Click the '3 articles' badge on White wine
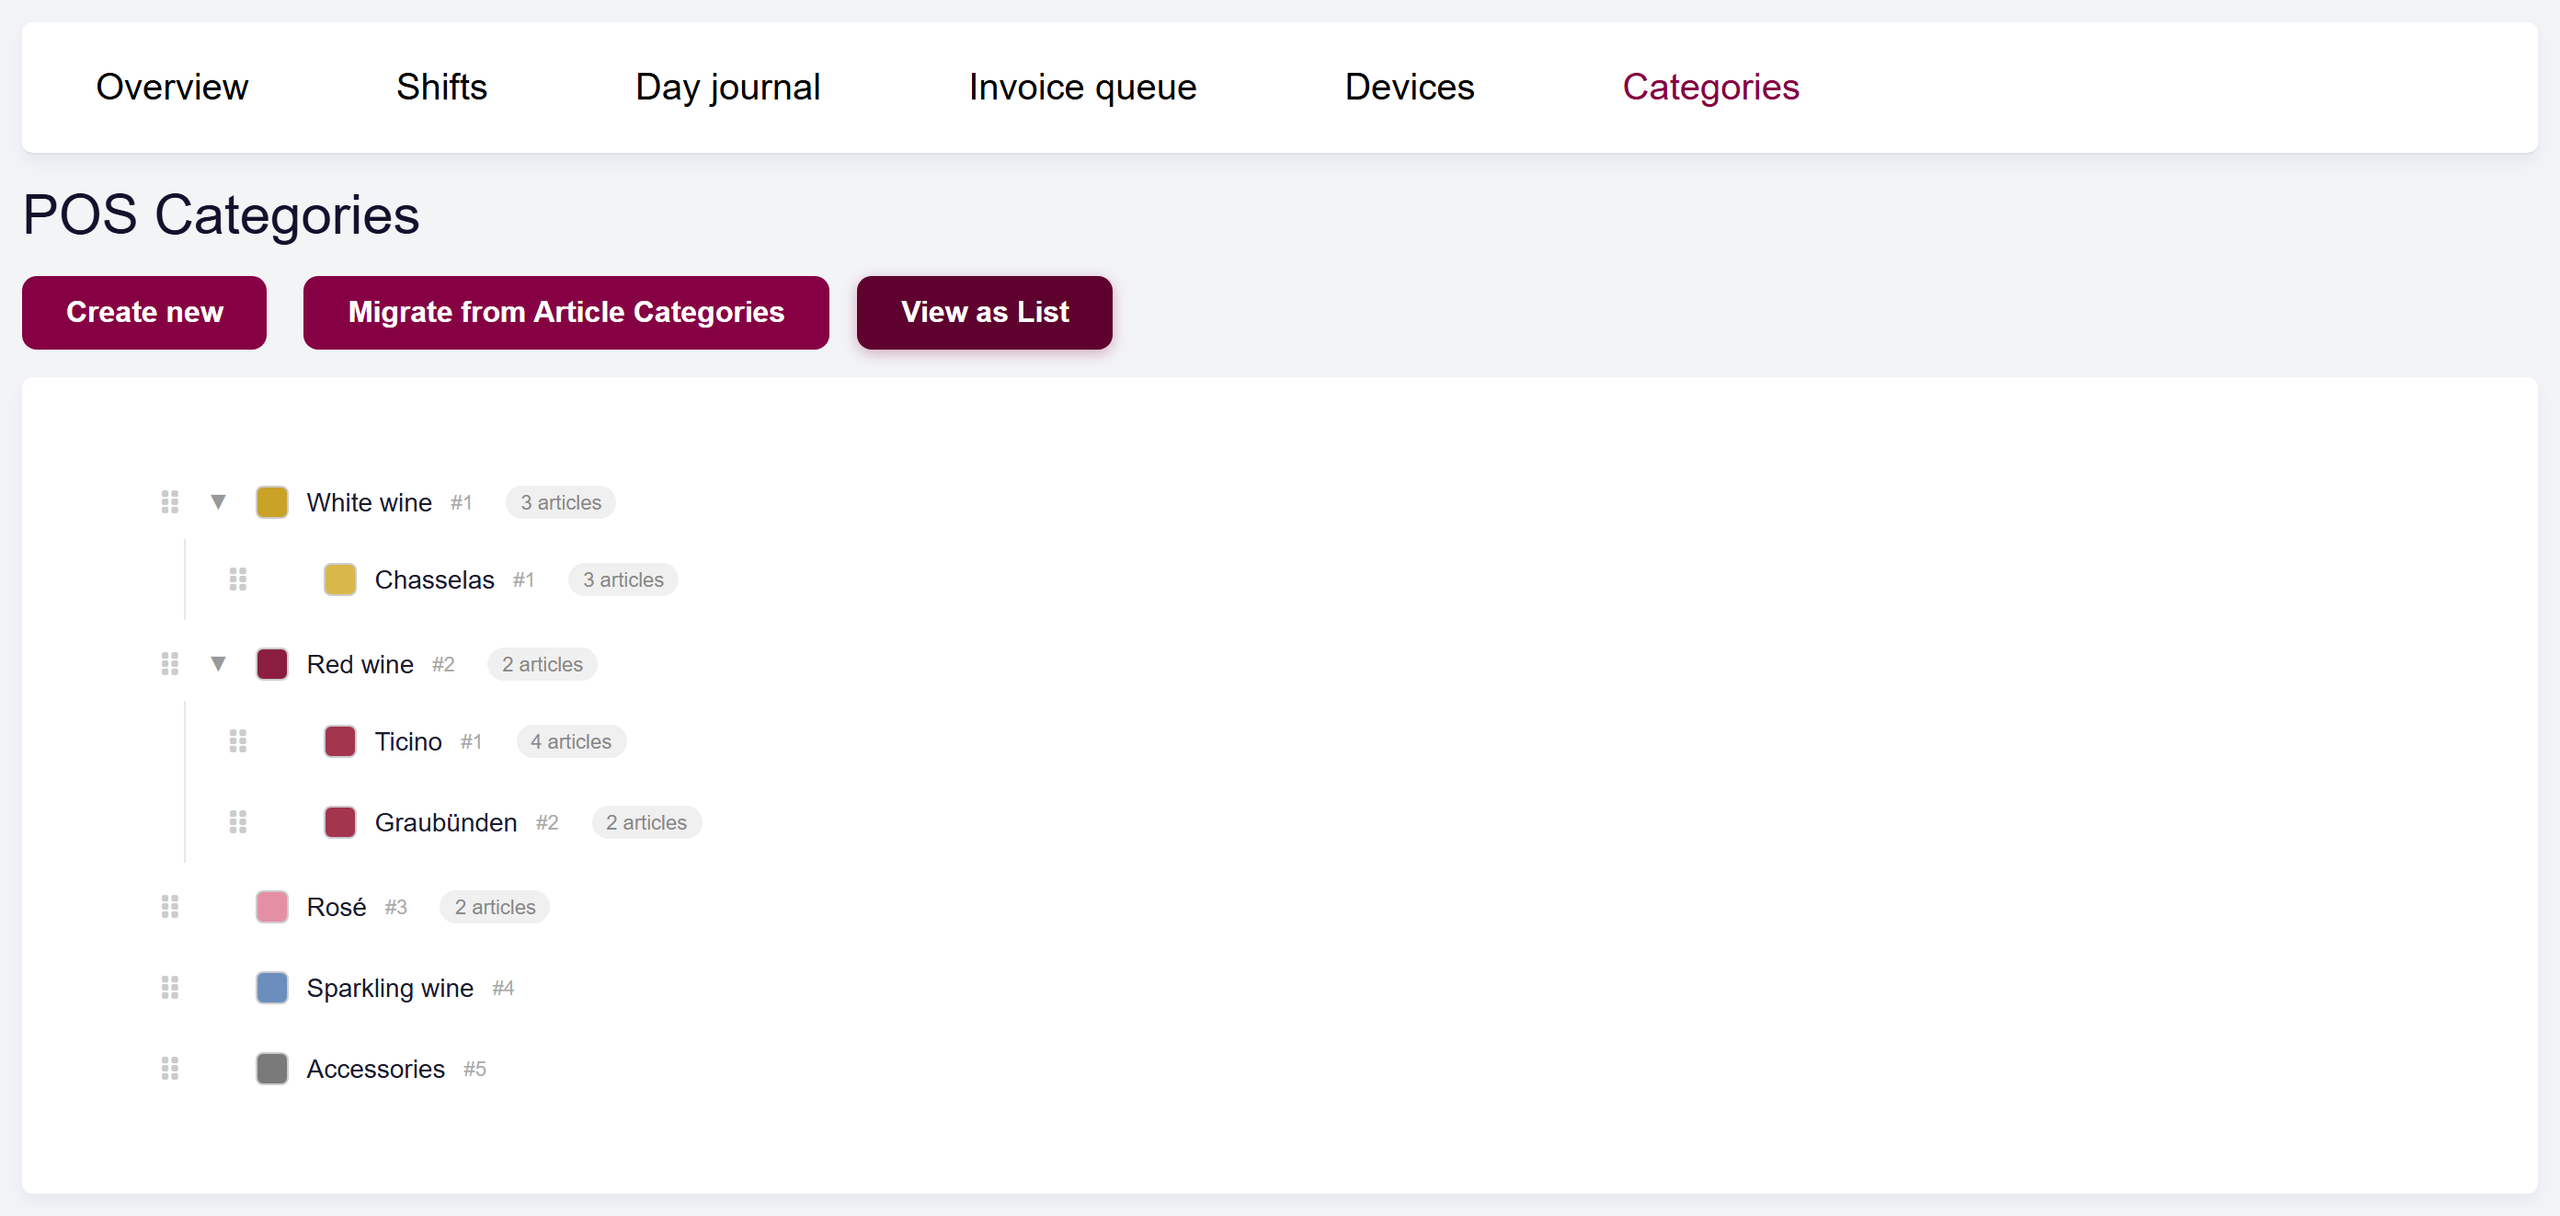Screen dimensions: 2560x1216 coord(561,502)
